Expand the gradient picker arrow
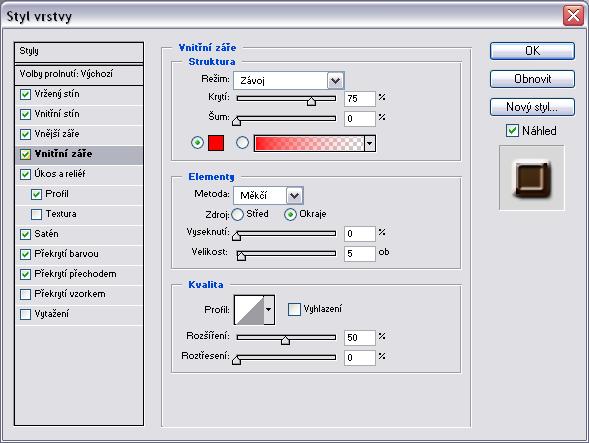Screen dimensions: 589x443 pos(370,144)
